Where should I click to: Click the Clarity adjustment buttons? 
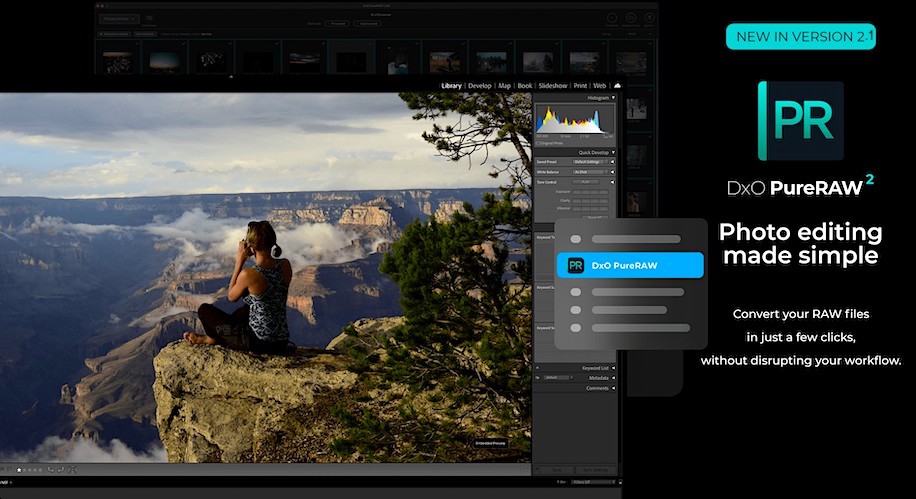point(590,200)
